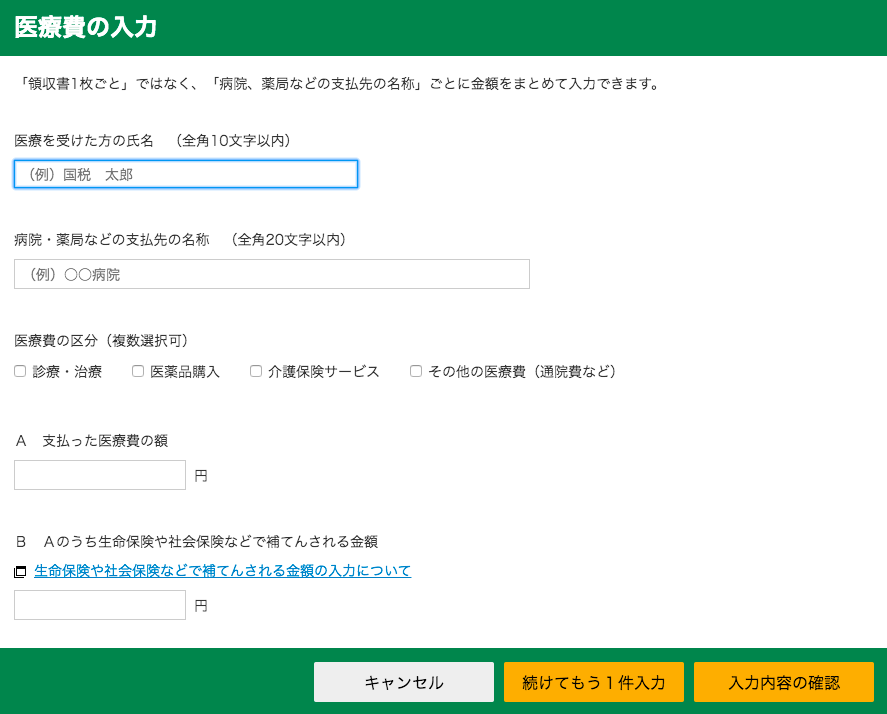
Task: Focus the patient name field (国税 太郎)
Action: (186, 174)
